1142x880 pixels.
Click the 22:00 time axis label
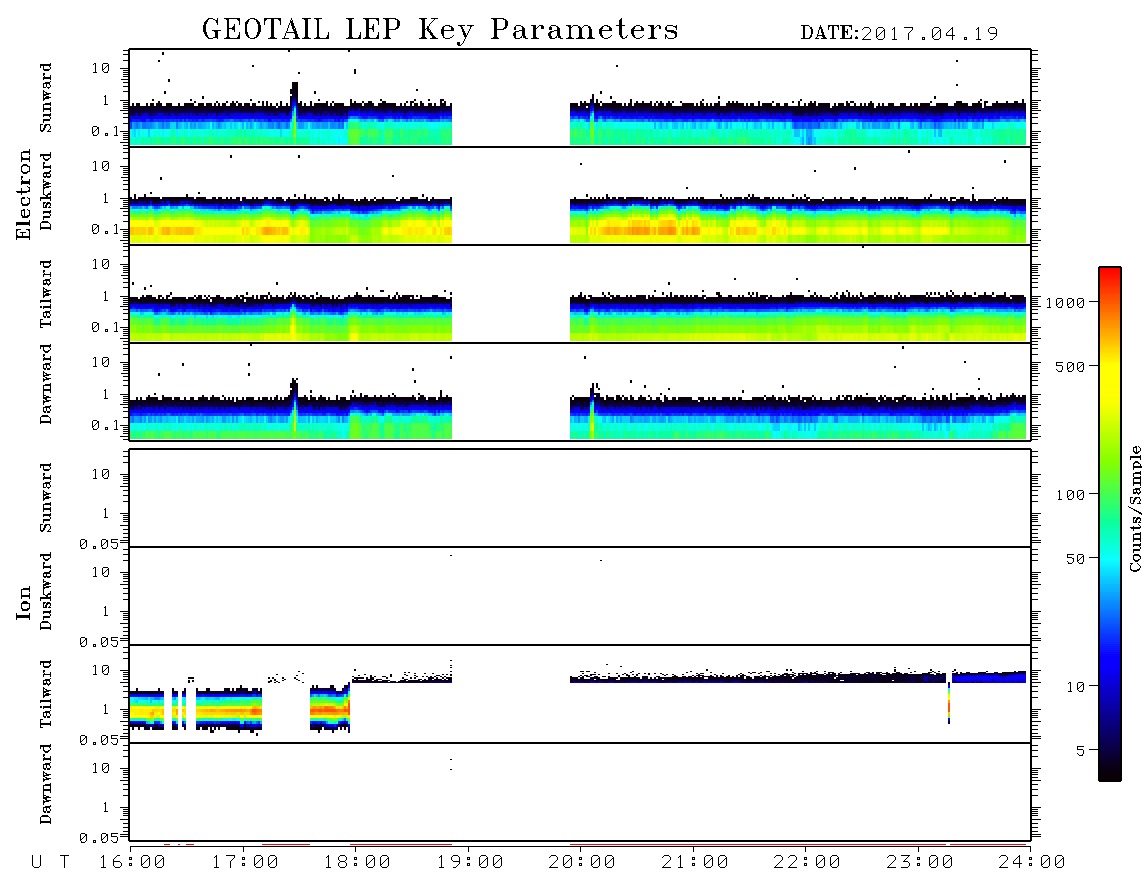(807, 863)
